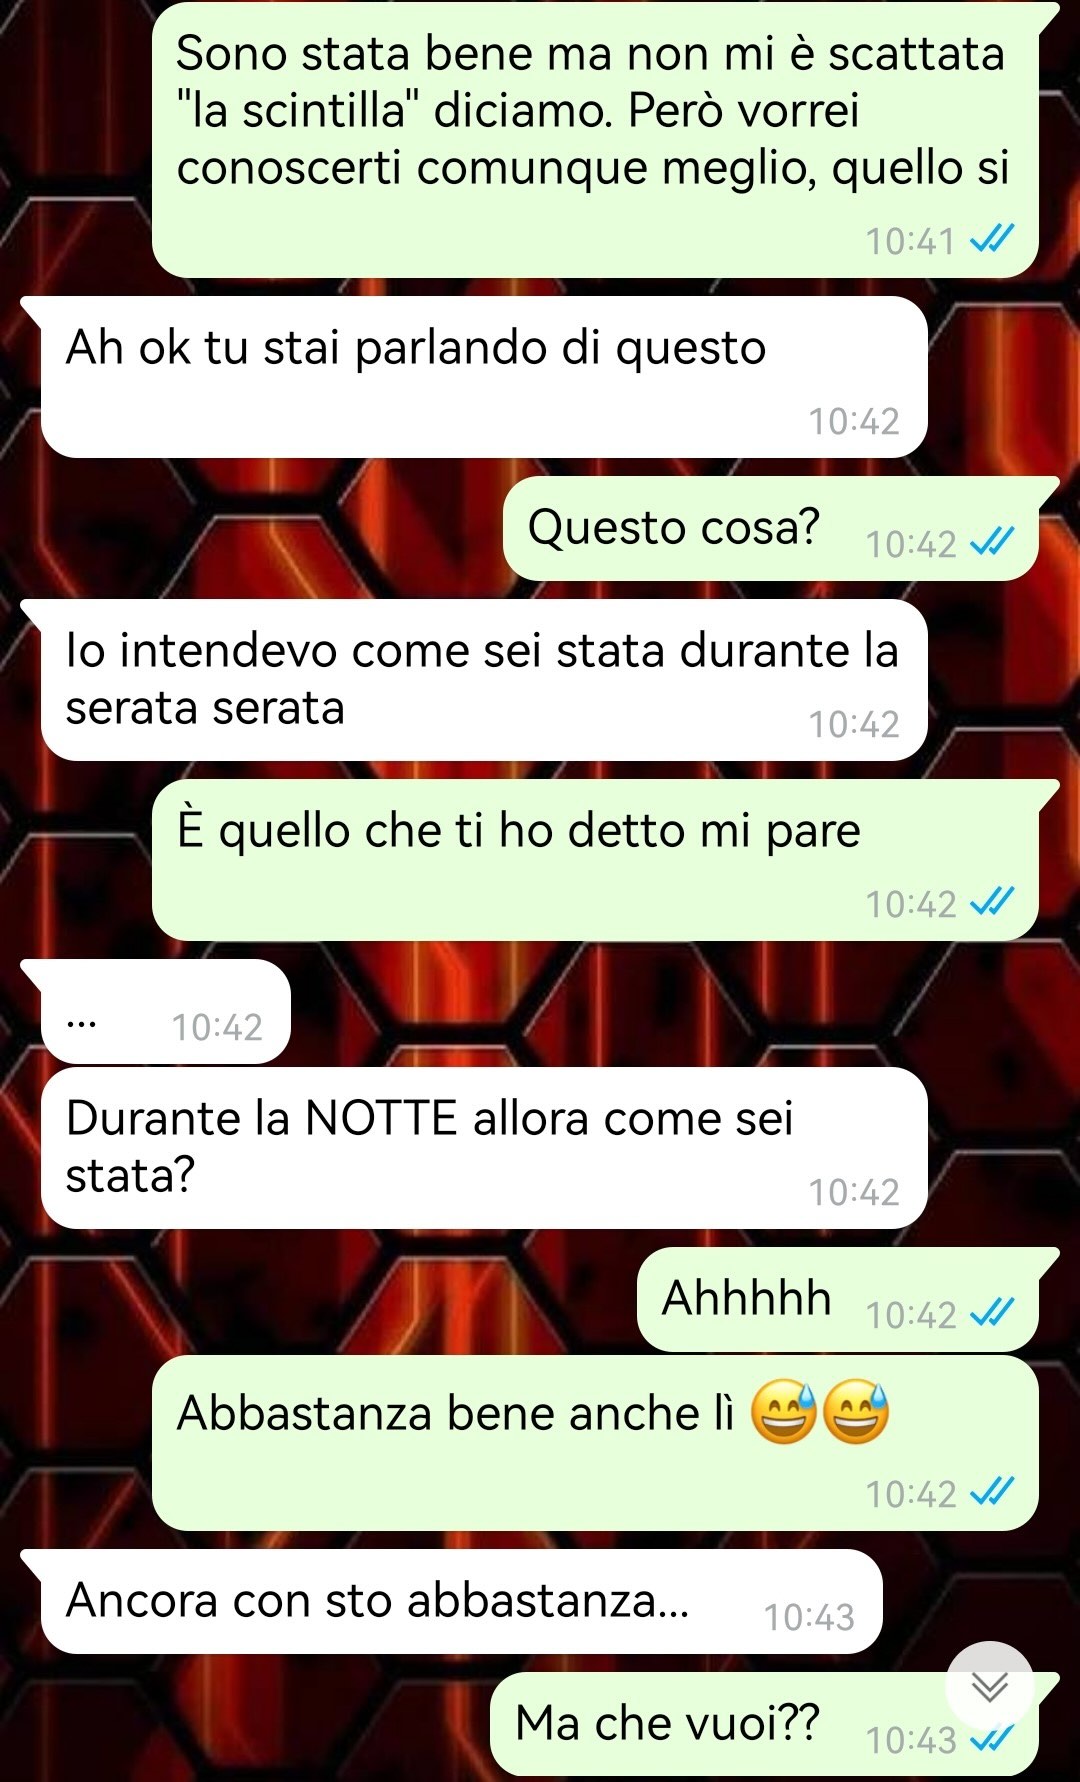This screenshot has height=1782, width=1080.
Task: Click the 10:43 timestamp on 'Ancora con sto' message
Action: tap(809, 1617)
